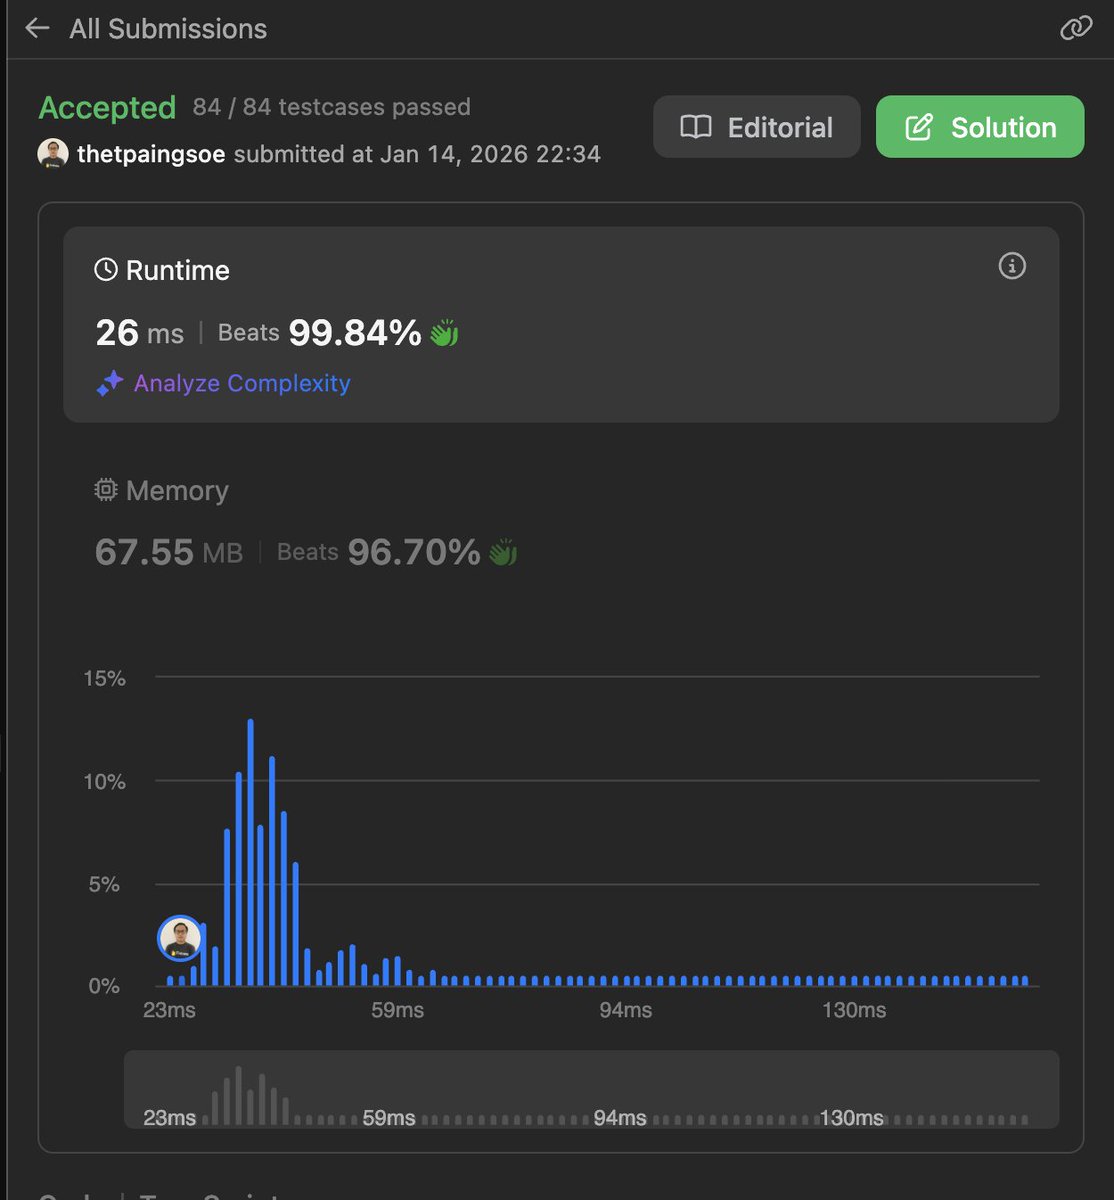This screenshot has width=1114, height=1200.
Task: Click the 94ms label on the main chart axis
Action: click(x=626, y=1010)
